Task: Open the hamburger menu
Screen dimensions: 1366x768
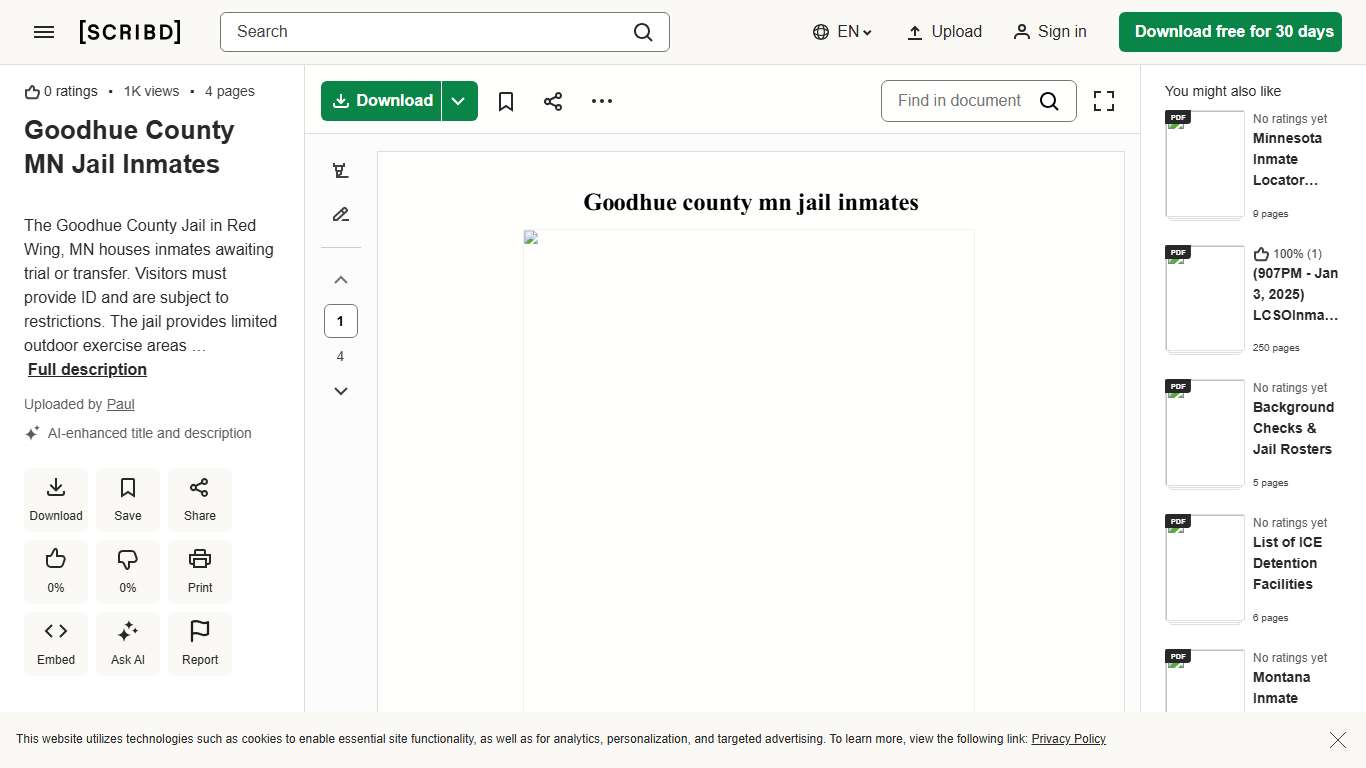Action: coord(44,32)
